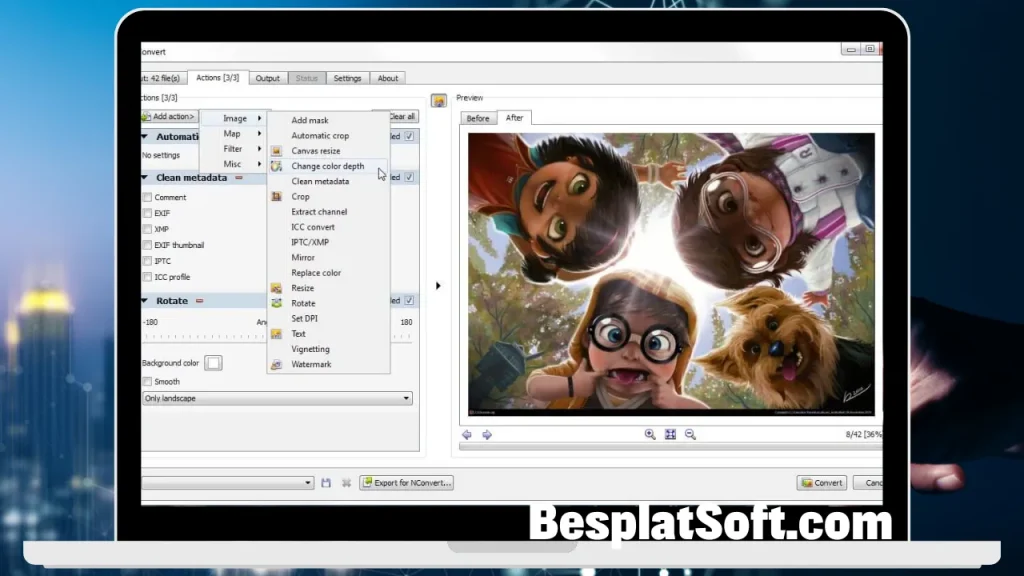
Task: Zoom in on the preview image
Action: point(650,434)
